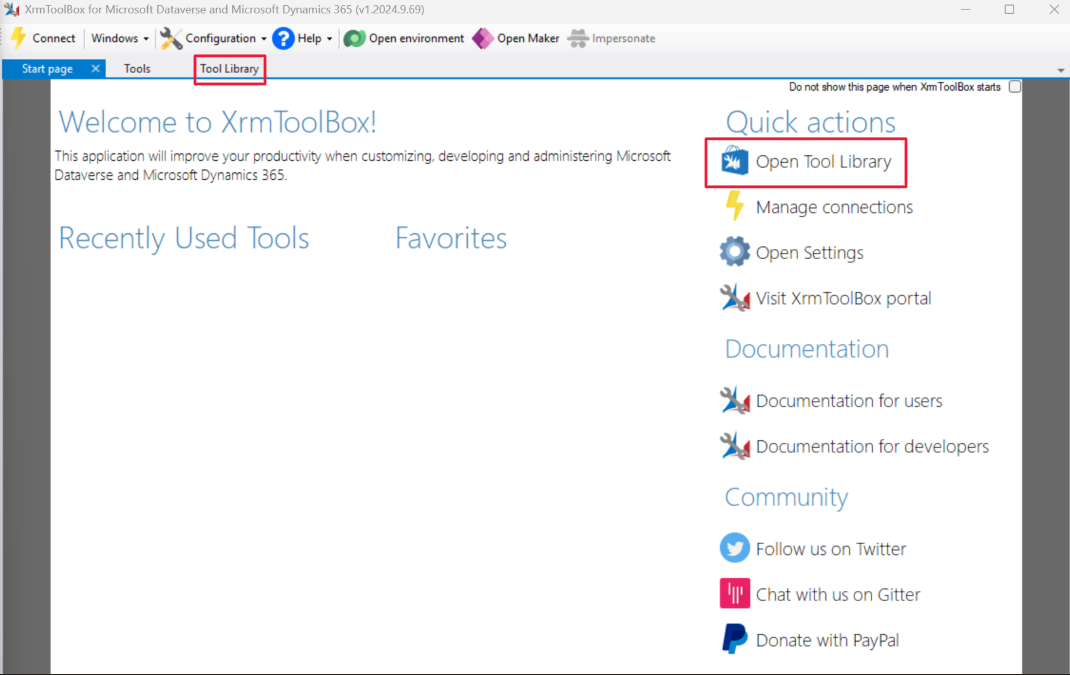Click the 'Quick actions' heading
Image resolution: width=1070 pixels, height=675 pixels.
(x=811, y=122)
